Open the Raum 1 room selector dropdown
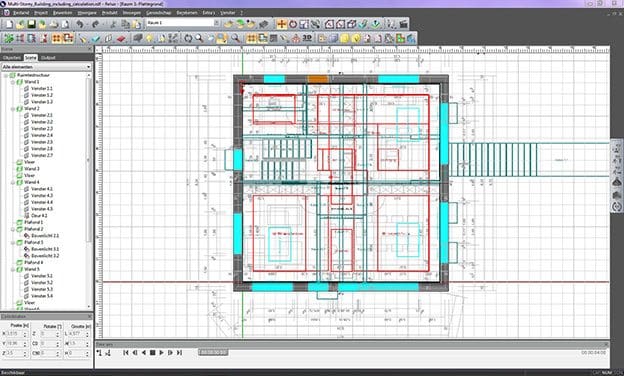 183,23
